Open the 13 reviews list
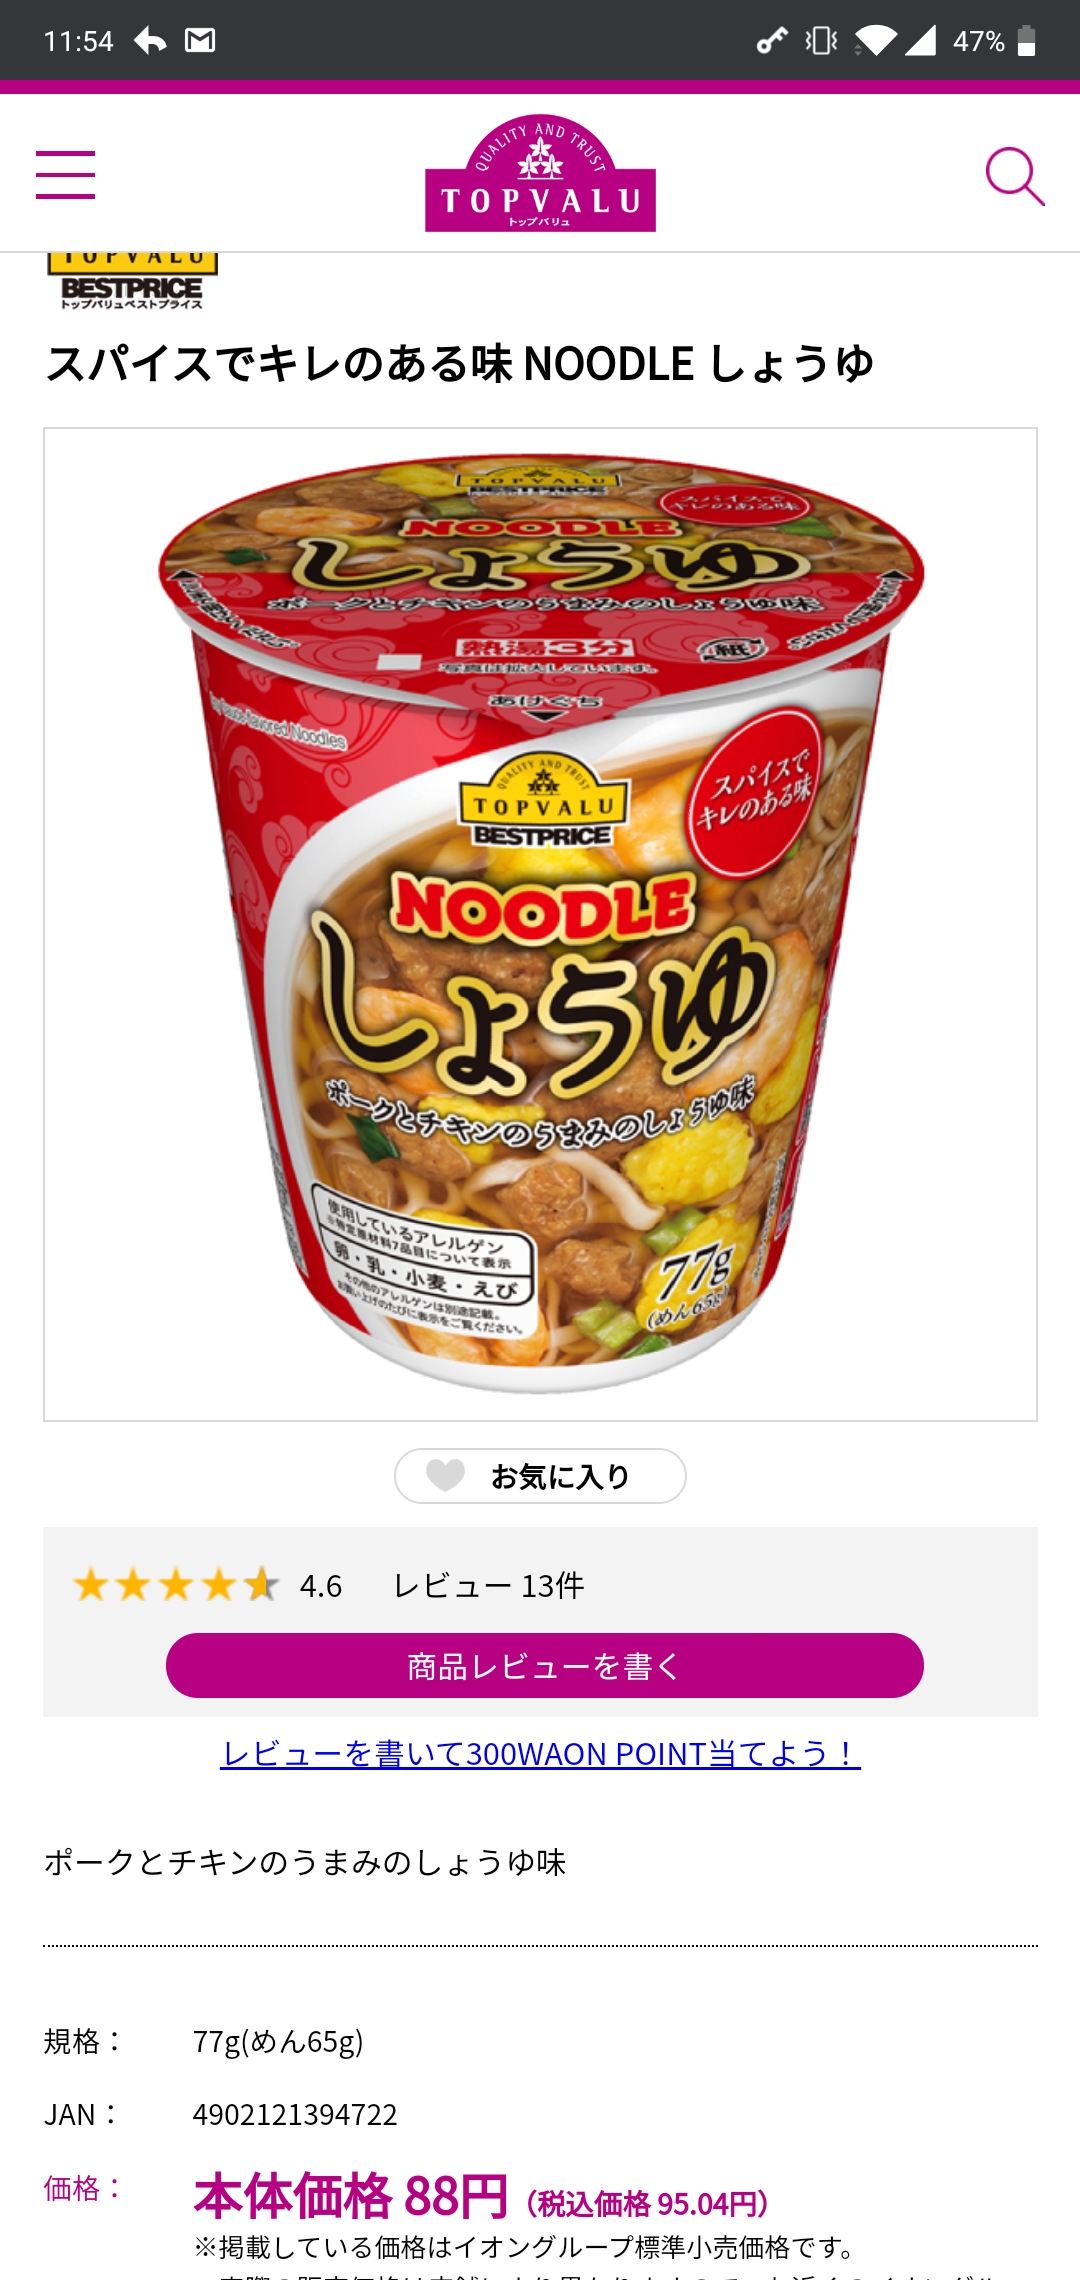The height and width of the screenshot is (2280, 1080). [489, 1585]
